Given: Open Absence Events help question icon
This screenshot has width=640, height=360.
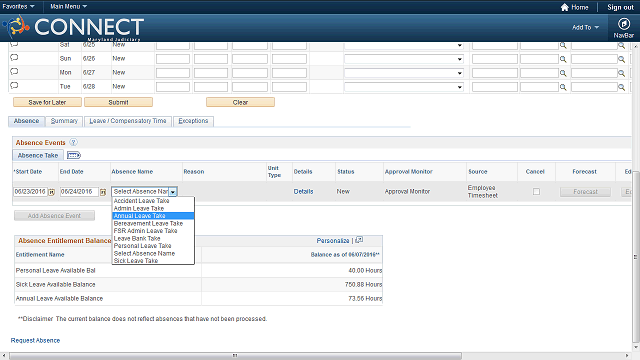Looking at the screenshot, I should tap(73, 142).
